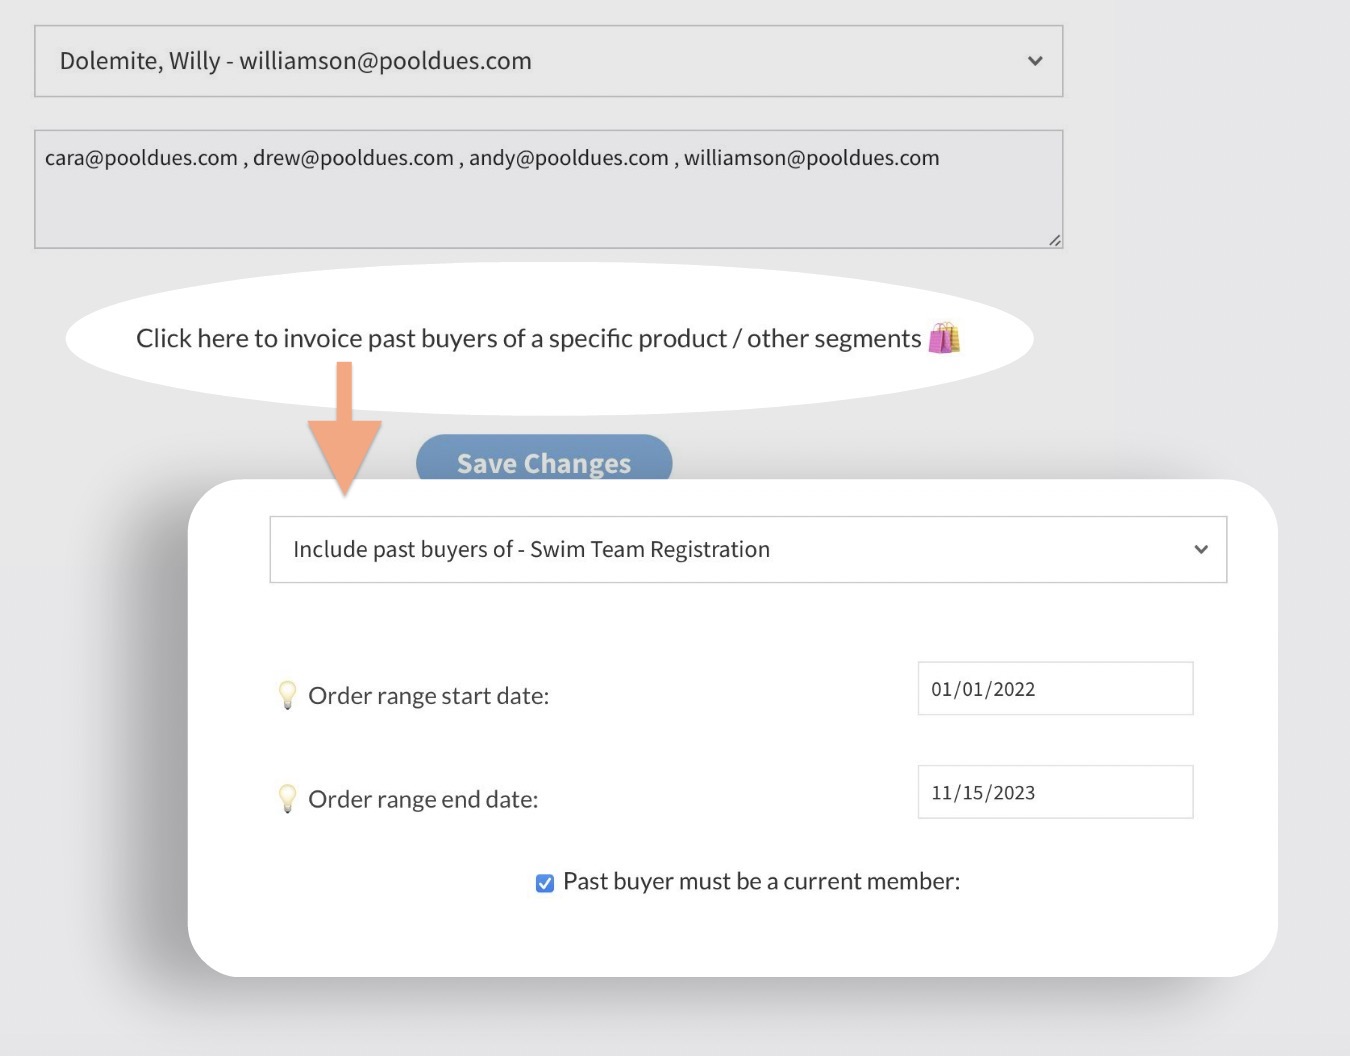Click the lightbulb beside Order range end date
This screenshot has width=1350, height=1056.
click(287, 798)
